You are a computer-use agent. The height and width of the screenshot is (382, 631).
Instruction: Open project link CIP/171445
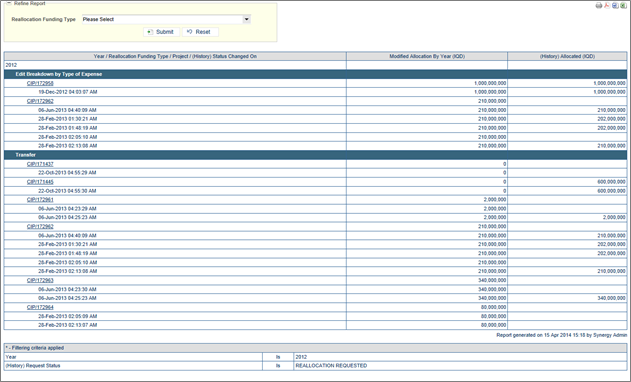(40, 182)
